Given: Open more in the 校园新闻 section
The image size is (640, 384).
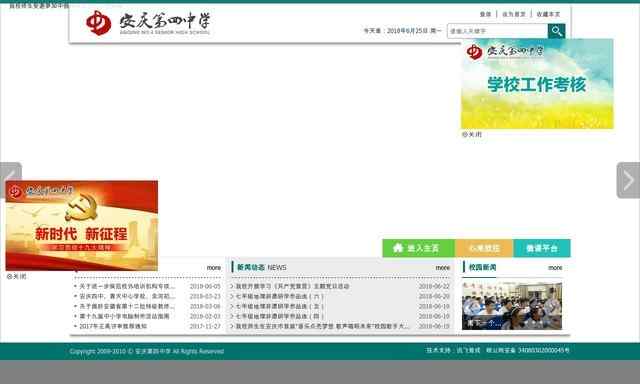Looking at the screenshot, I should (555, 268).
